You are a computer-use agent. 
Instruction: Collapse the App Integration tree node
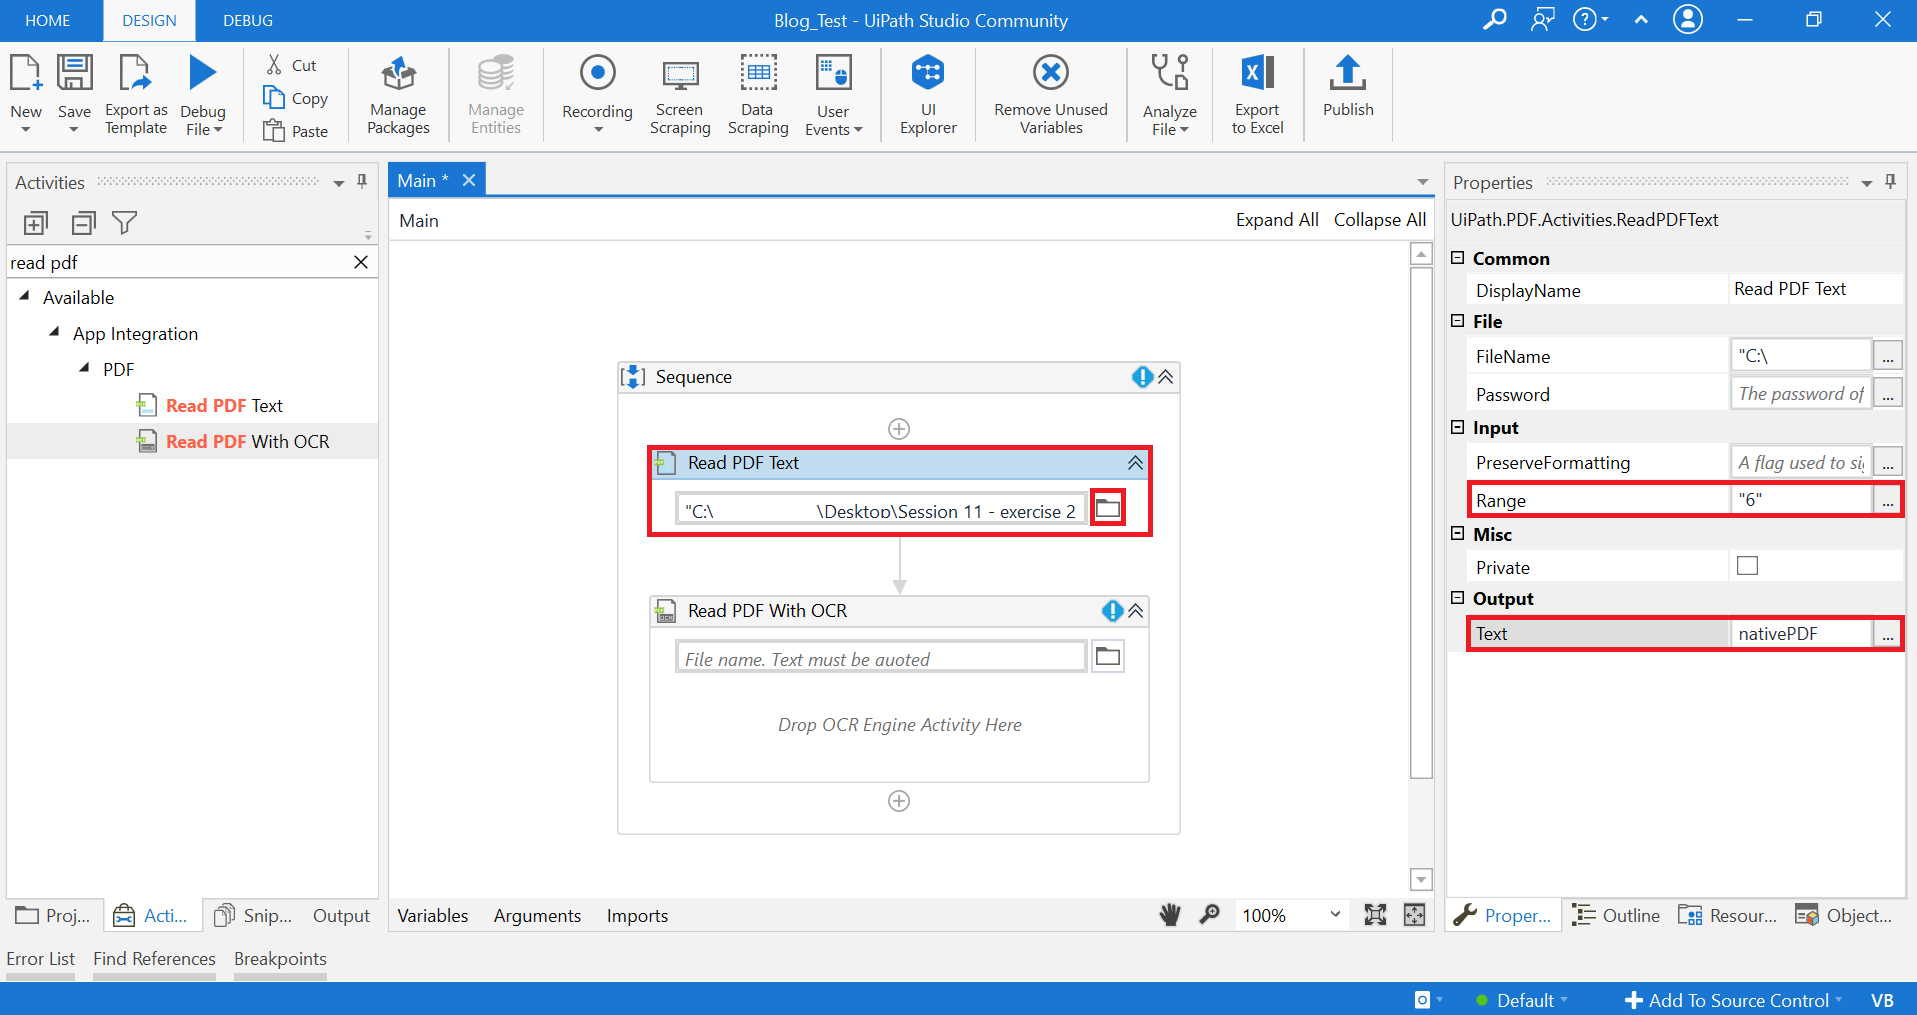coord(55,333)
